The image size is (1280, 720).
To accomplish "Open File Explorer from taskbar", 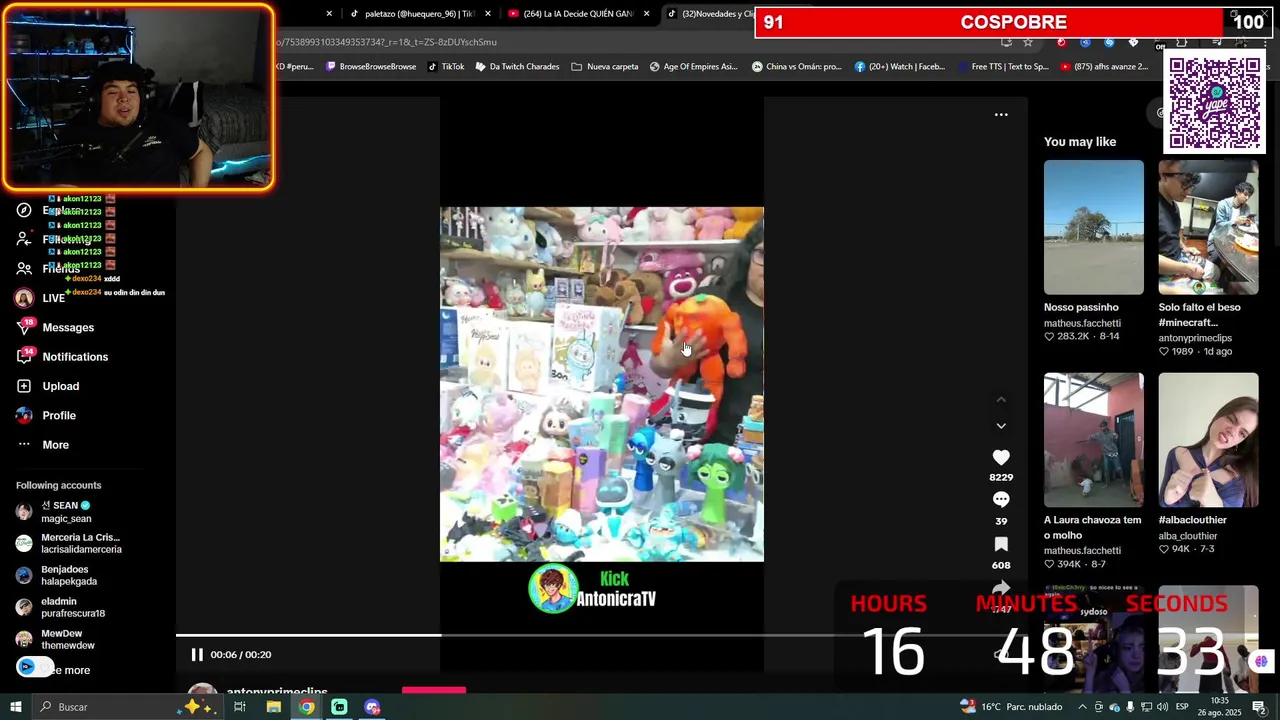I will coord(273,707).
